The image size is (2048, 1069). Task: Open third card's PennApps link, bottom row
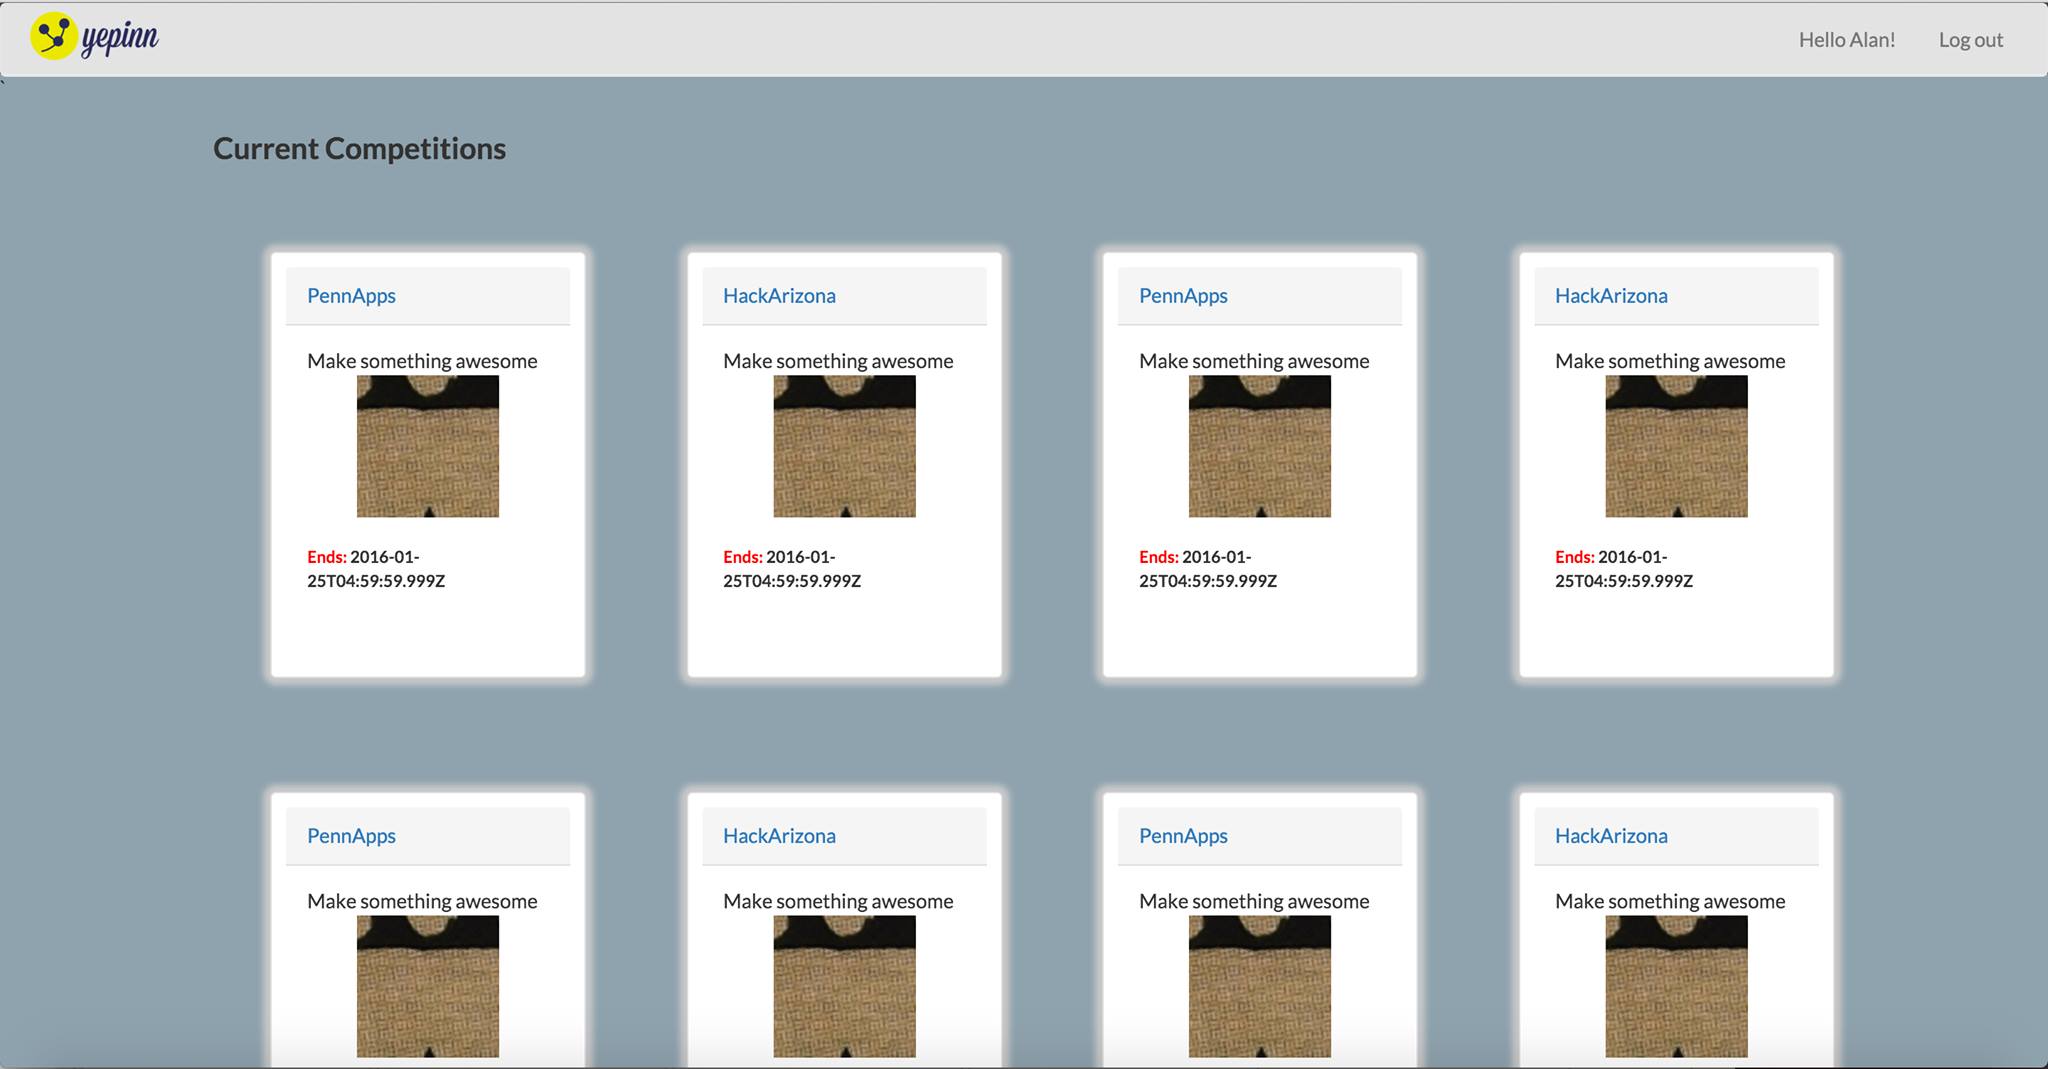[1183, 836]
